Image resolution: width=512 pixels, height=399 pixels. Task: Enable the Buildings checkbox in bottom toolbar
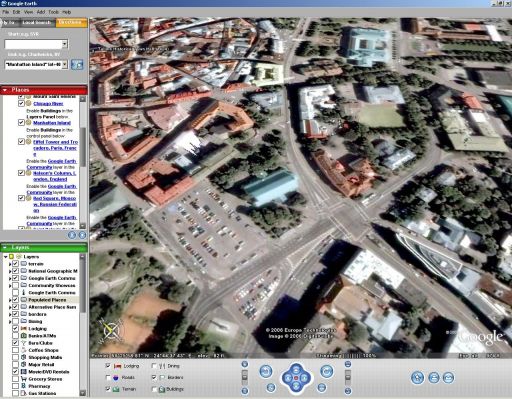click(154, 389)
